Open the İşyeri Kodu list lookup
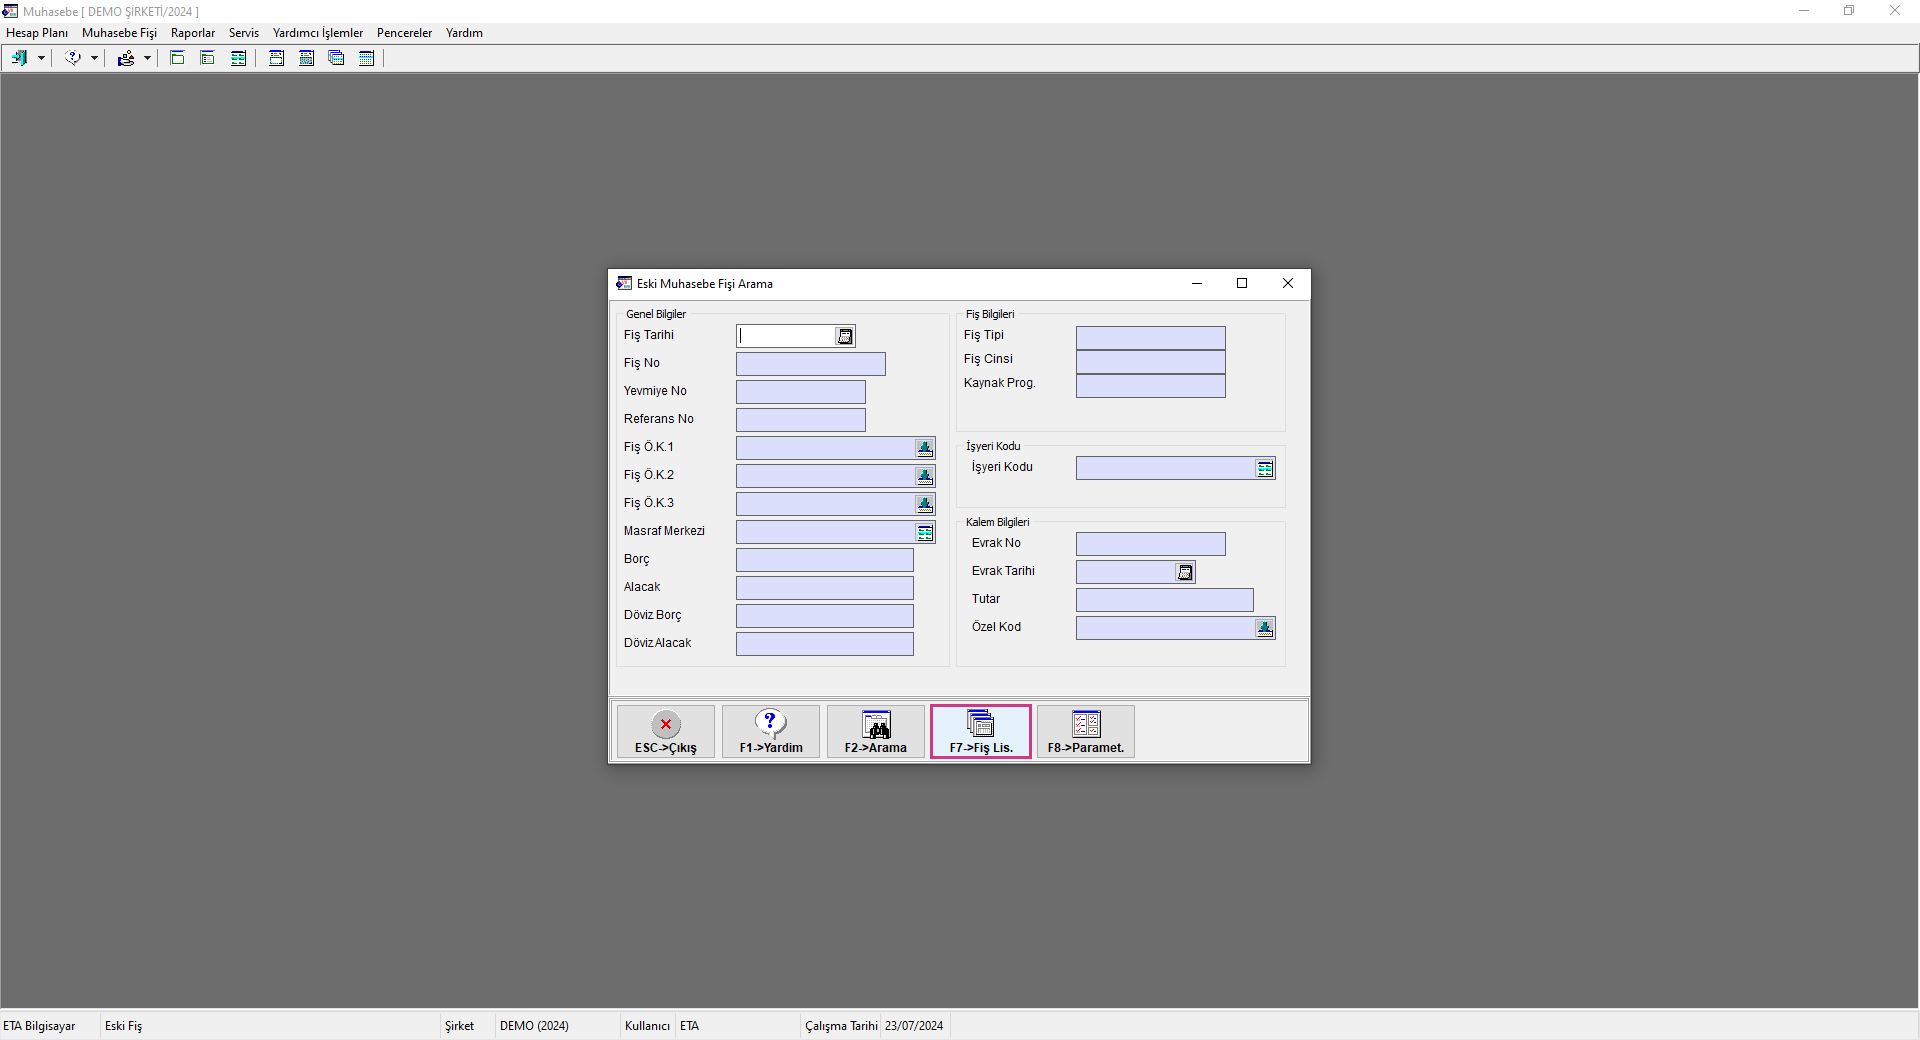 click(x=1265, y=469)
